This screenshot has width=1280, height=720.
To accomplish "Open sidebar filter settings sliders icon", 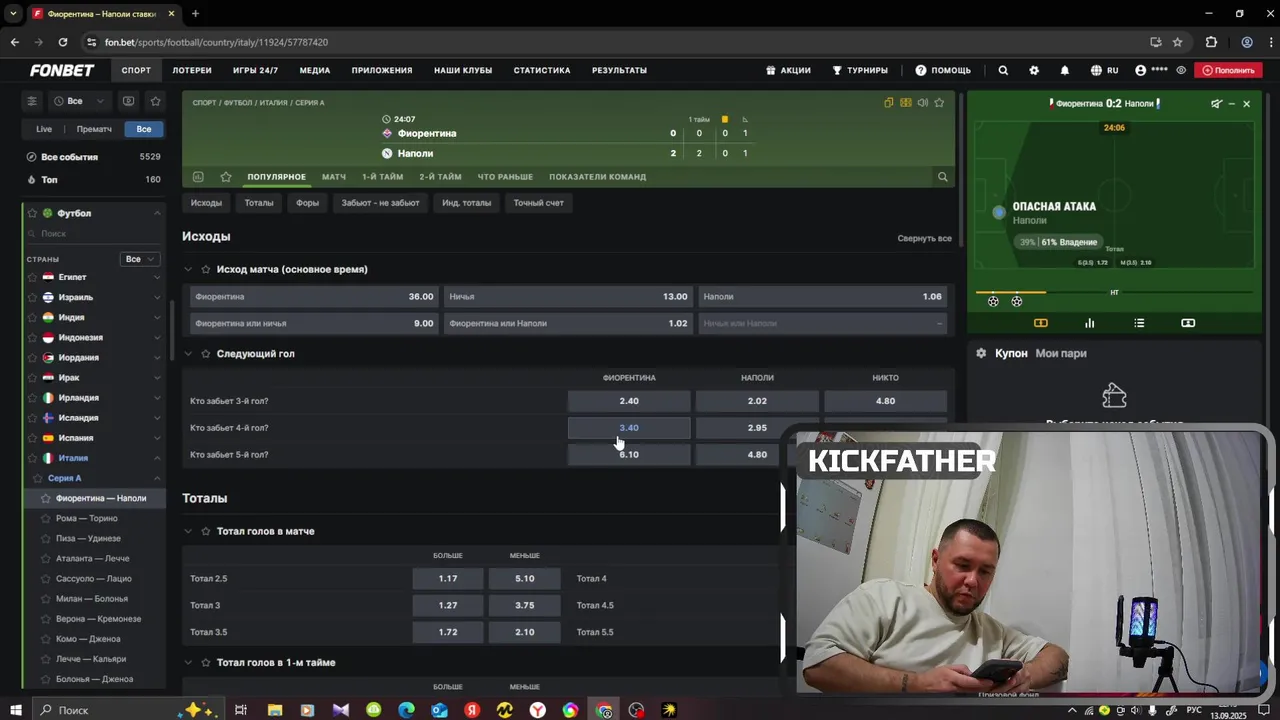I will click(x=32, y=101).
